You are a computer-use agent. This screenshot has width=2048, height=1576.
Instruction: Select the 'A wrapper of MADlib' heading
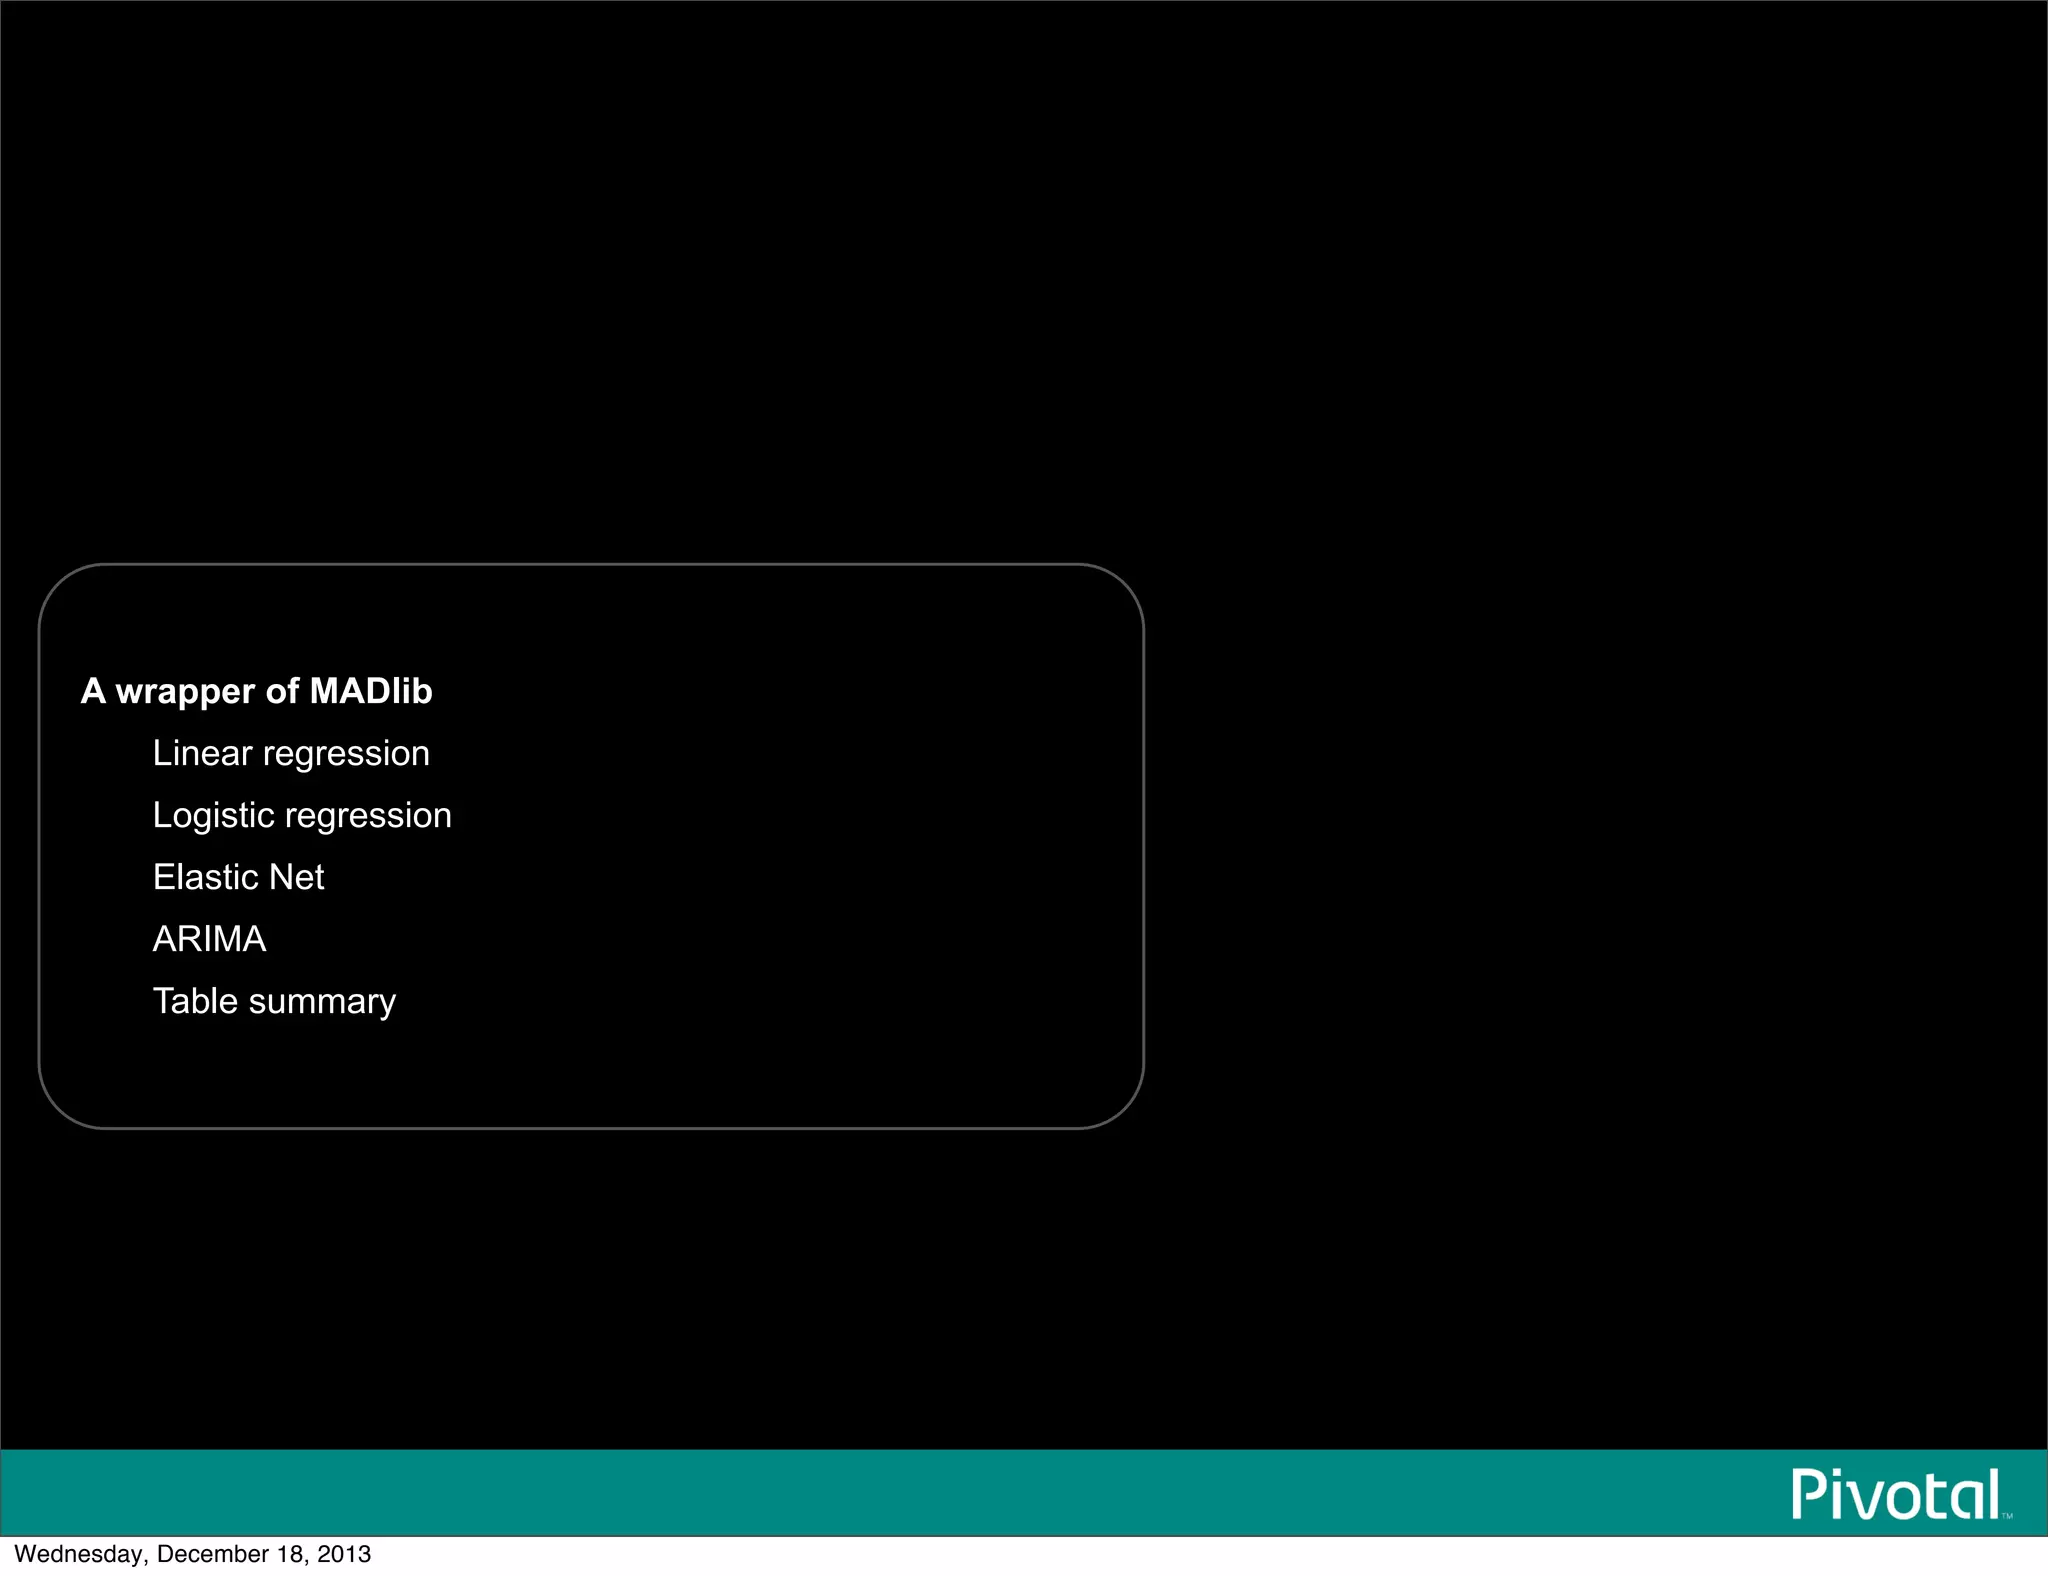click(x=256, y=691)
